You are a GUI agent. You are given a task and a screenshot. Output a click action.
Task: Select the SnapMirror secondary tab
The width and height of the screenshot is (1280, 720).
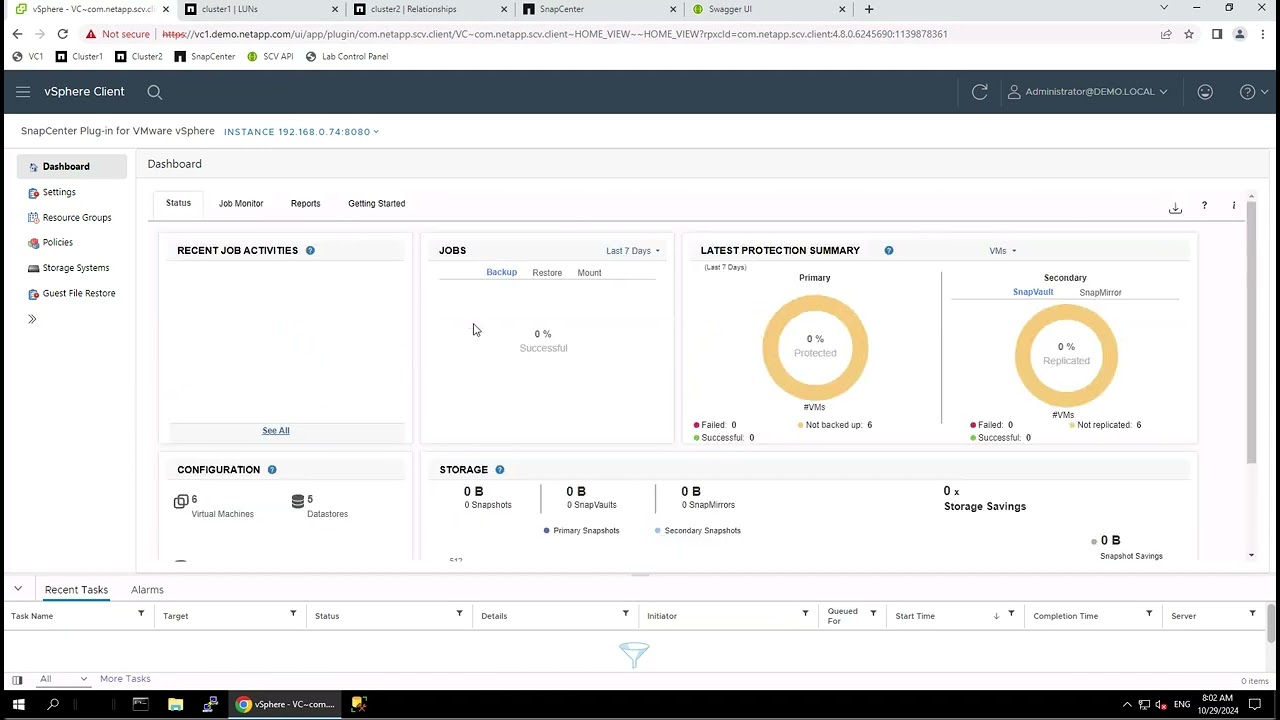1100,292
